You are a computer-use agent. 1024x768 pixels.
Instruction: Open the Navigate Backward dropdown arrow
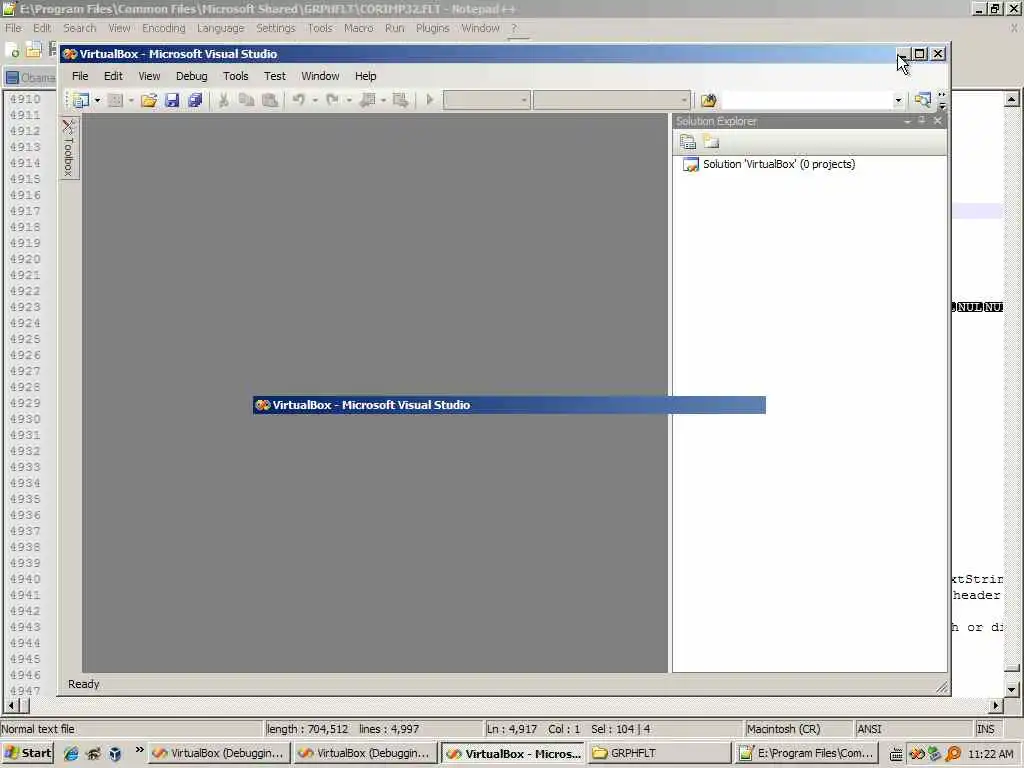383,100
